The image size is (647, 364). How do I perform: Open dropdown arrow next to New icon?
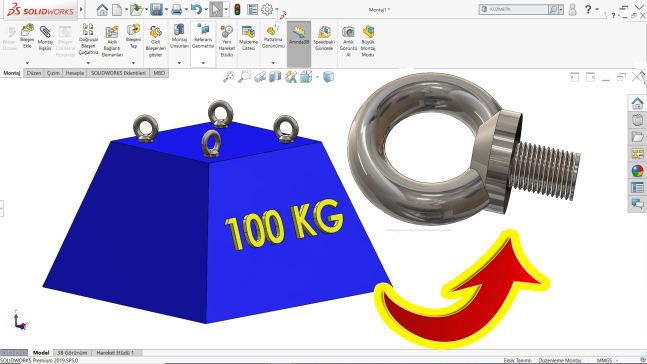pos(126,9)
